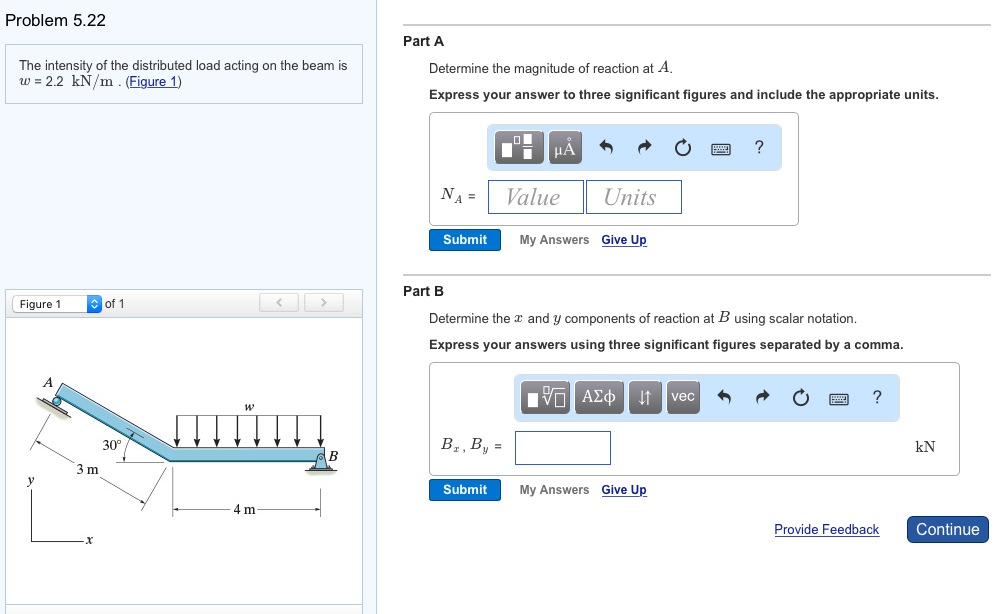Open the equation template icon in Part A
The image size is (997, 614).
[x=520, y=147]
